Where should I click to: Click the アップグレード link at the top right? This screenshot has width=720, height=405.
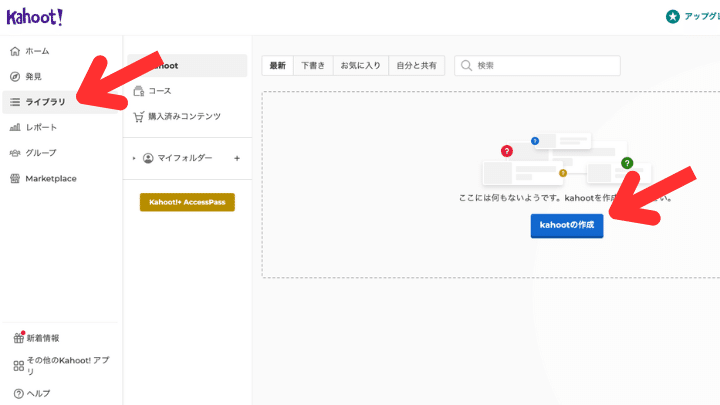pos(702,17)
